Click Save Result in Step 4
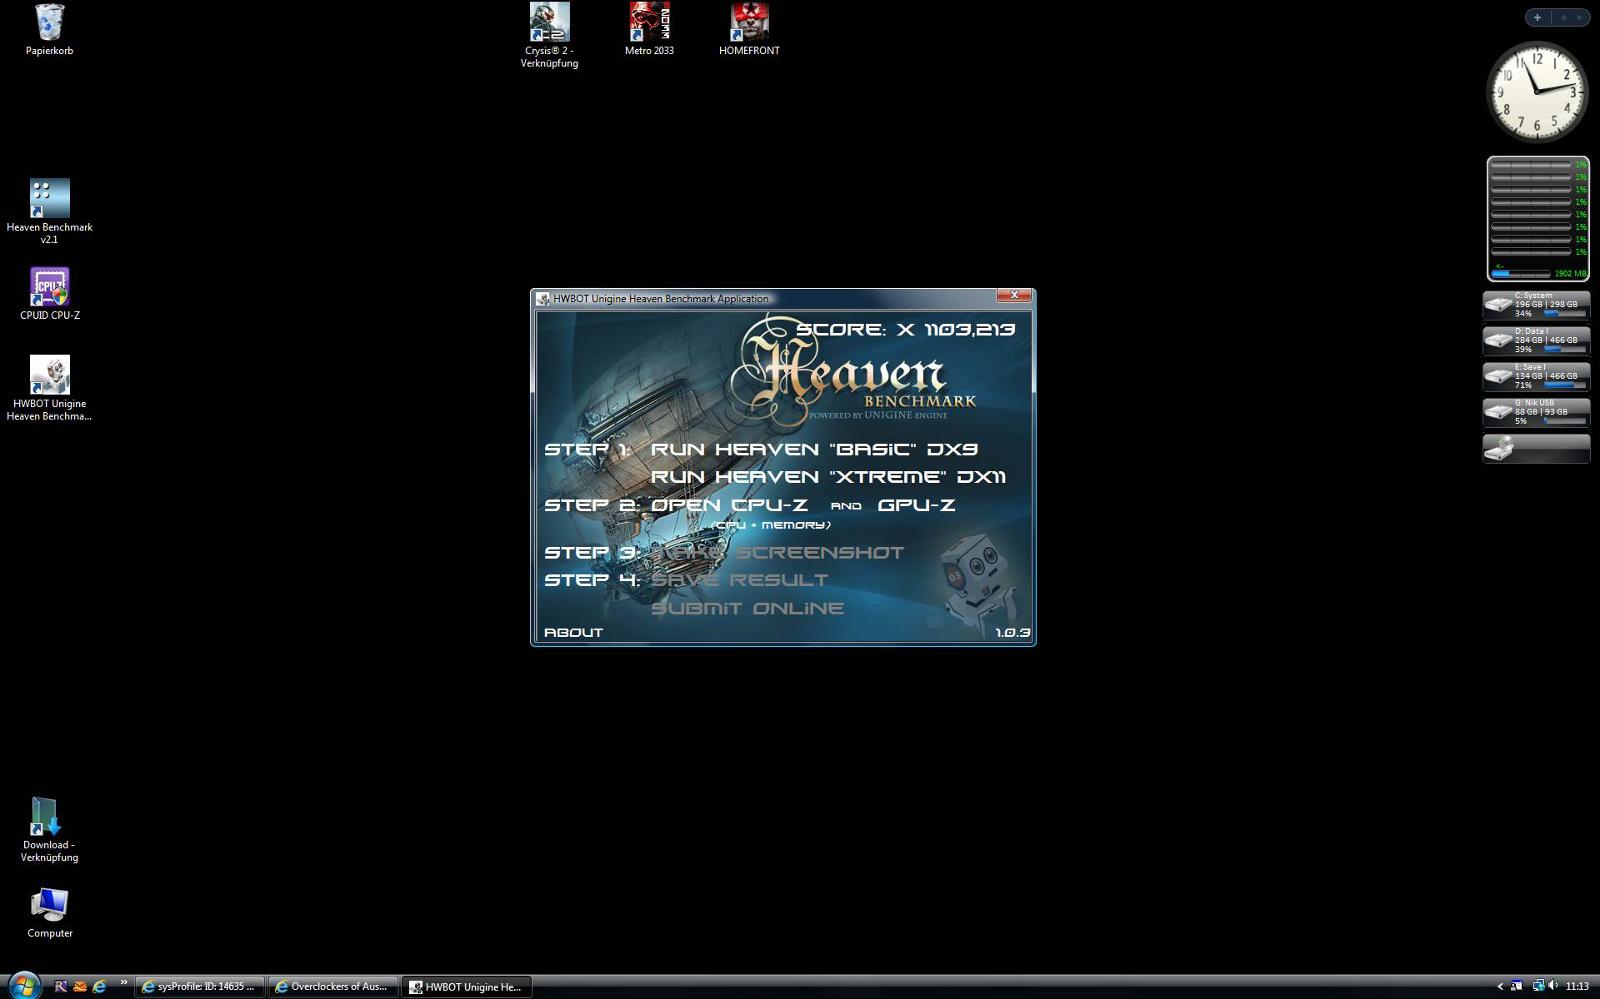Image resolution: width=1600 pixels, height=999 pixels. [x=739, y=580]
